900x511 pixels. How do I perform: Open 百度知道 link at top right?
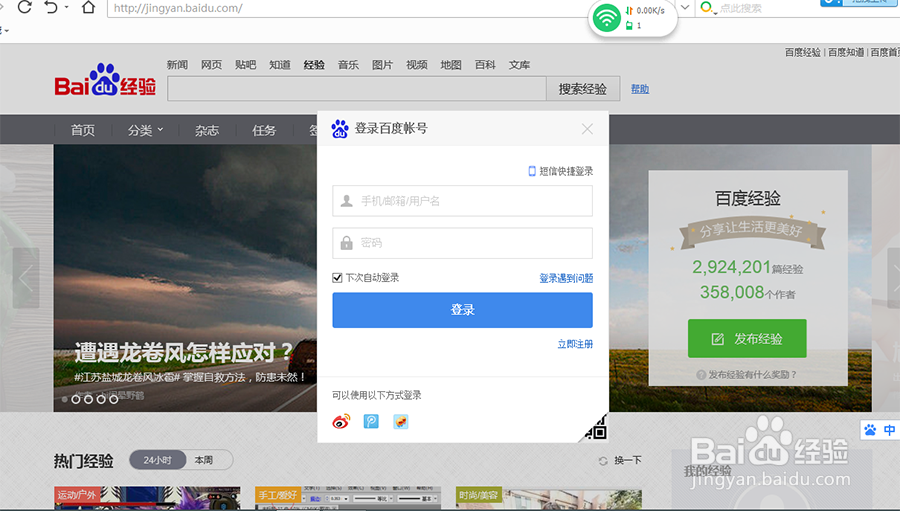pyautogui.click(x=846, y=52)
